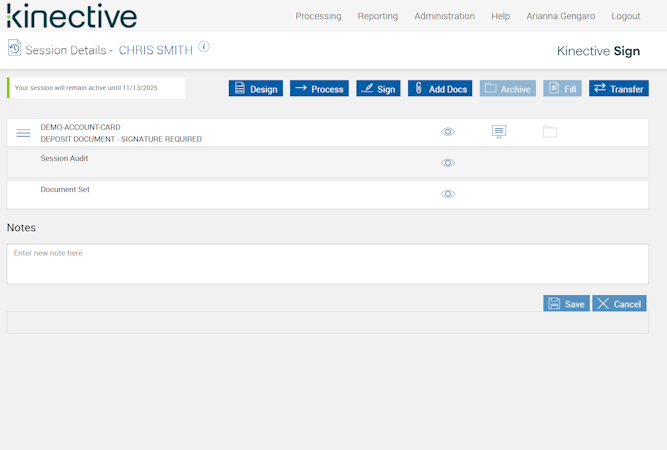View the DEMO-ACCOUNT-CARD document via eye icon
This screenshot has height=450, width=667.
pos(448,132)
